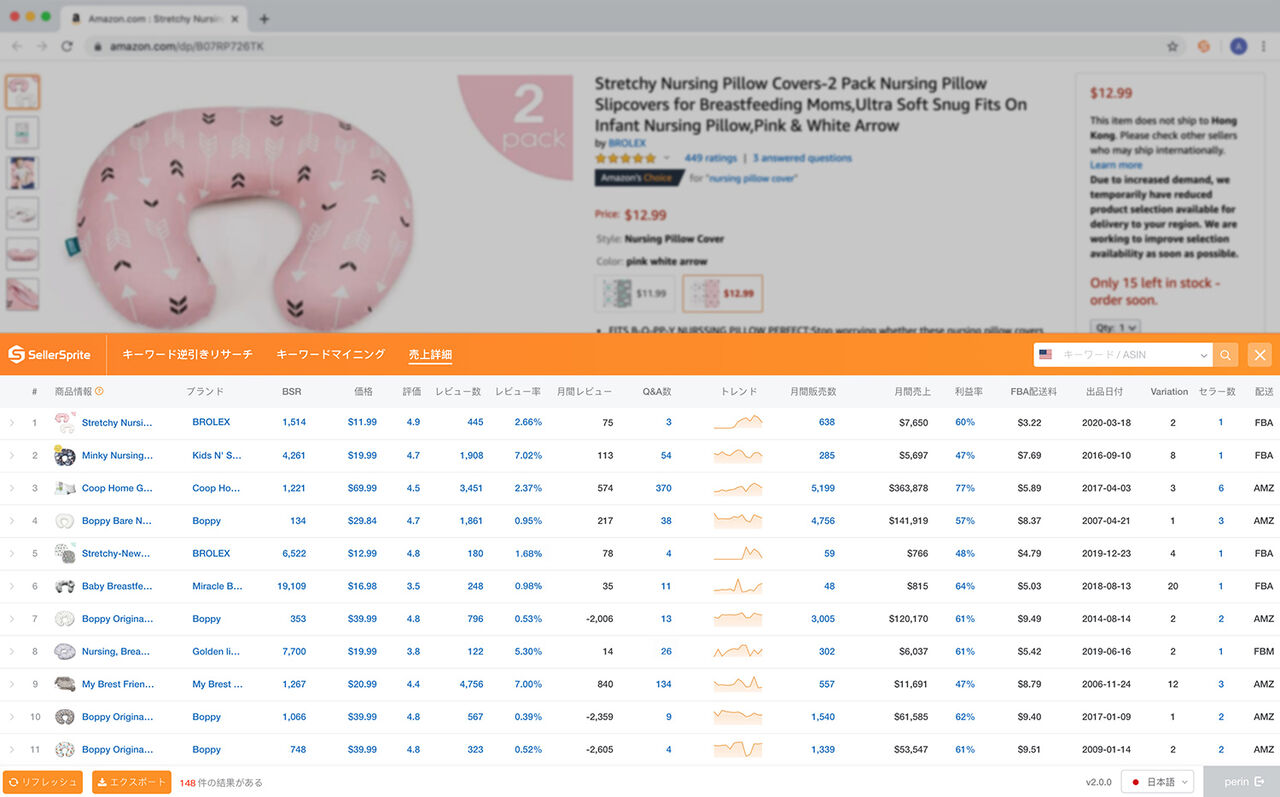Select the $12.99 pink arrow swatch
1280x797 pixels.
pyautogui.click(x=723, y=294)
